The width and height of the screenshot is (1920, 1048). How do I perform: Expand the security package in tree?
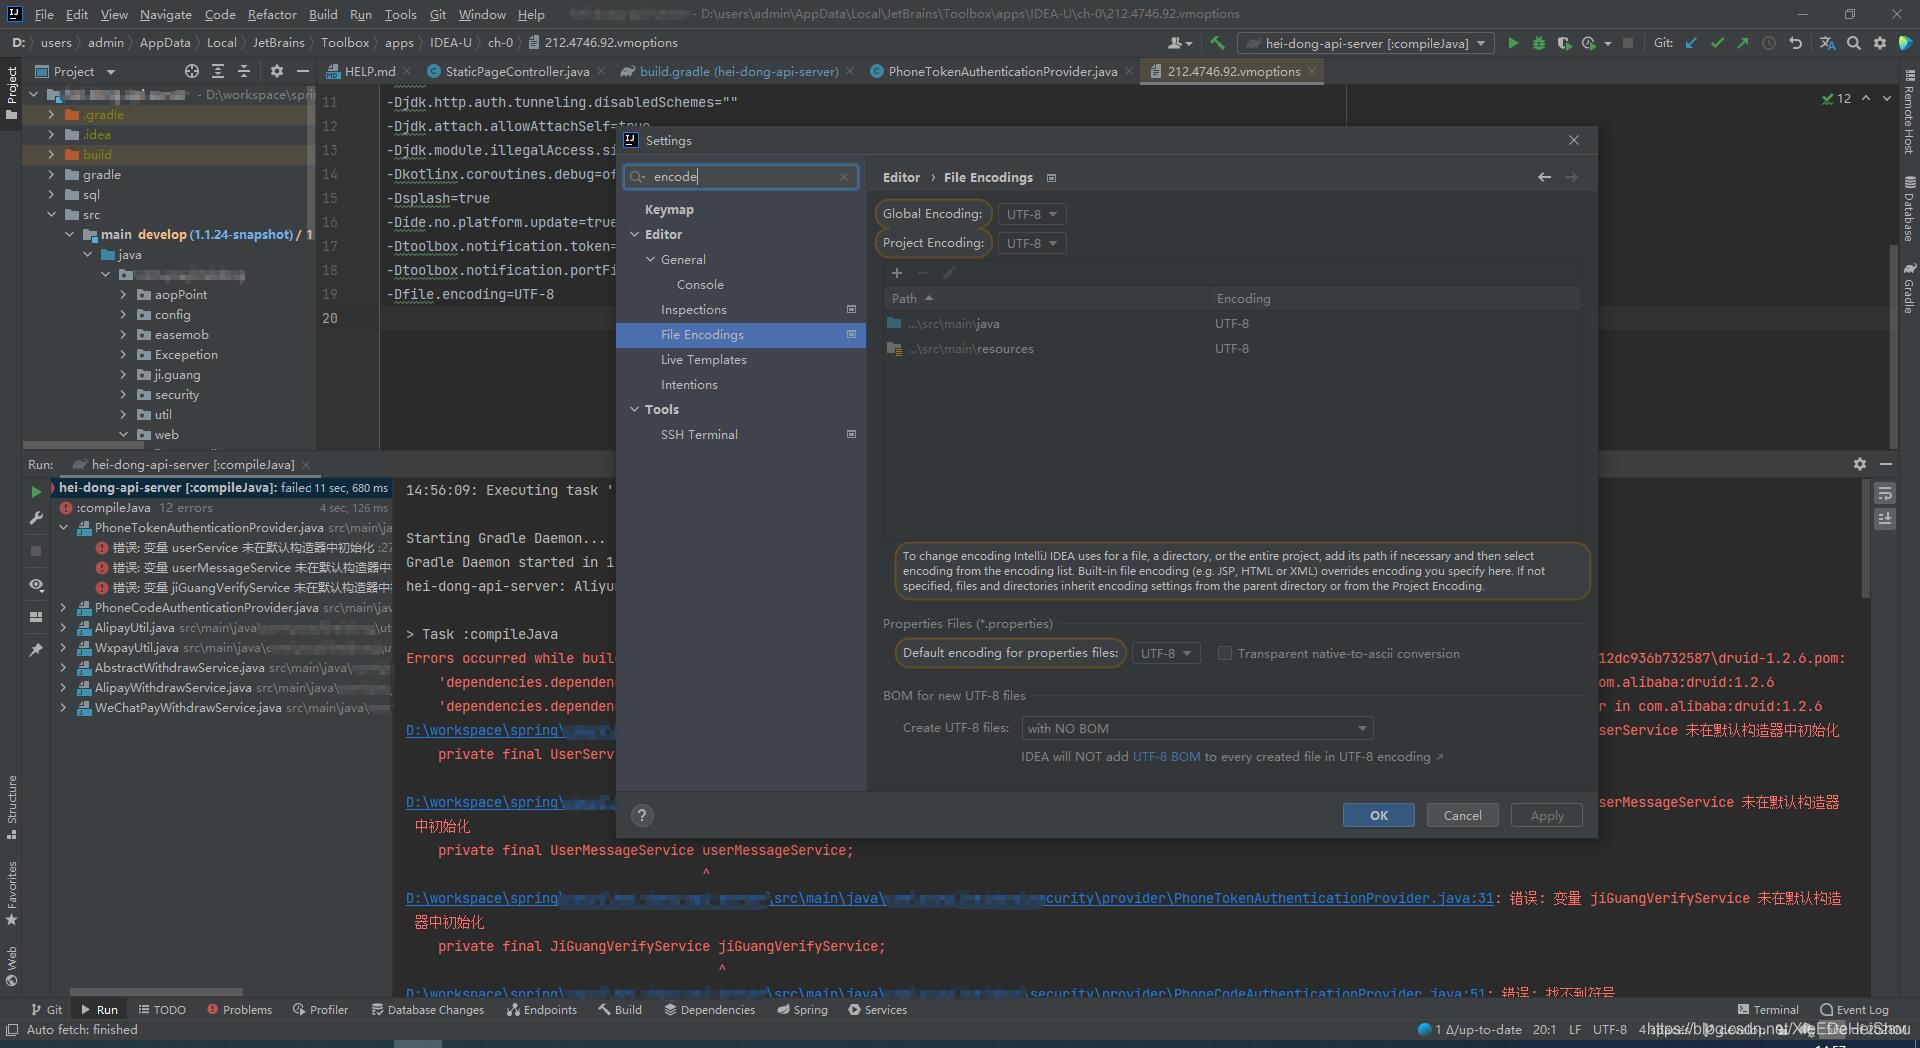coord(123,394)
